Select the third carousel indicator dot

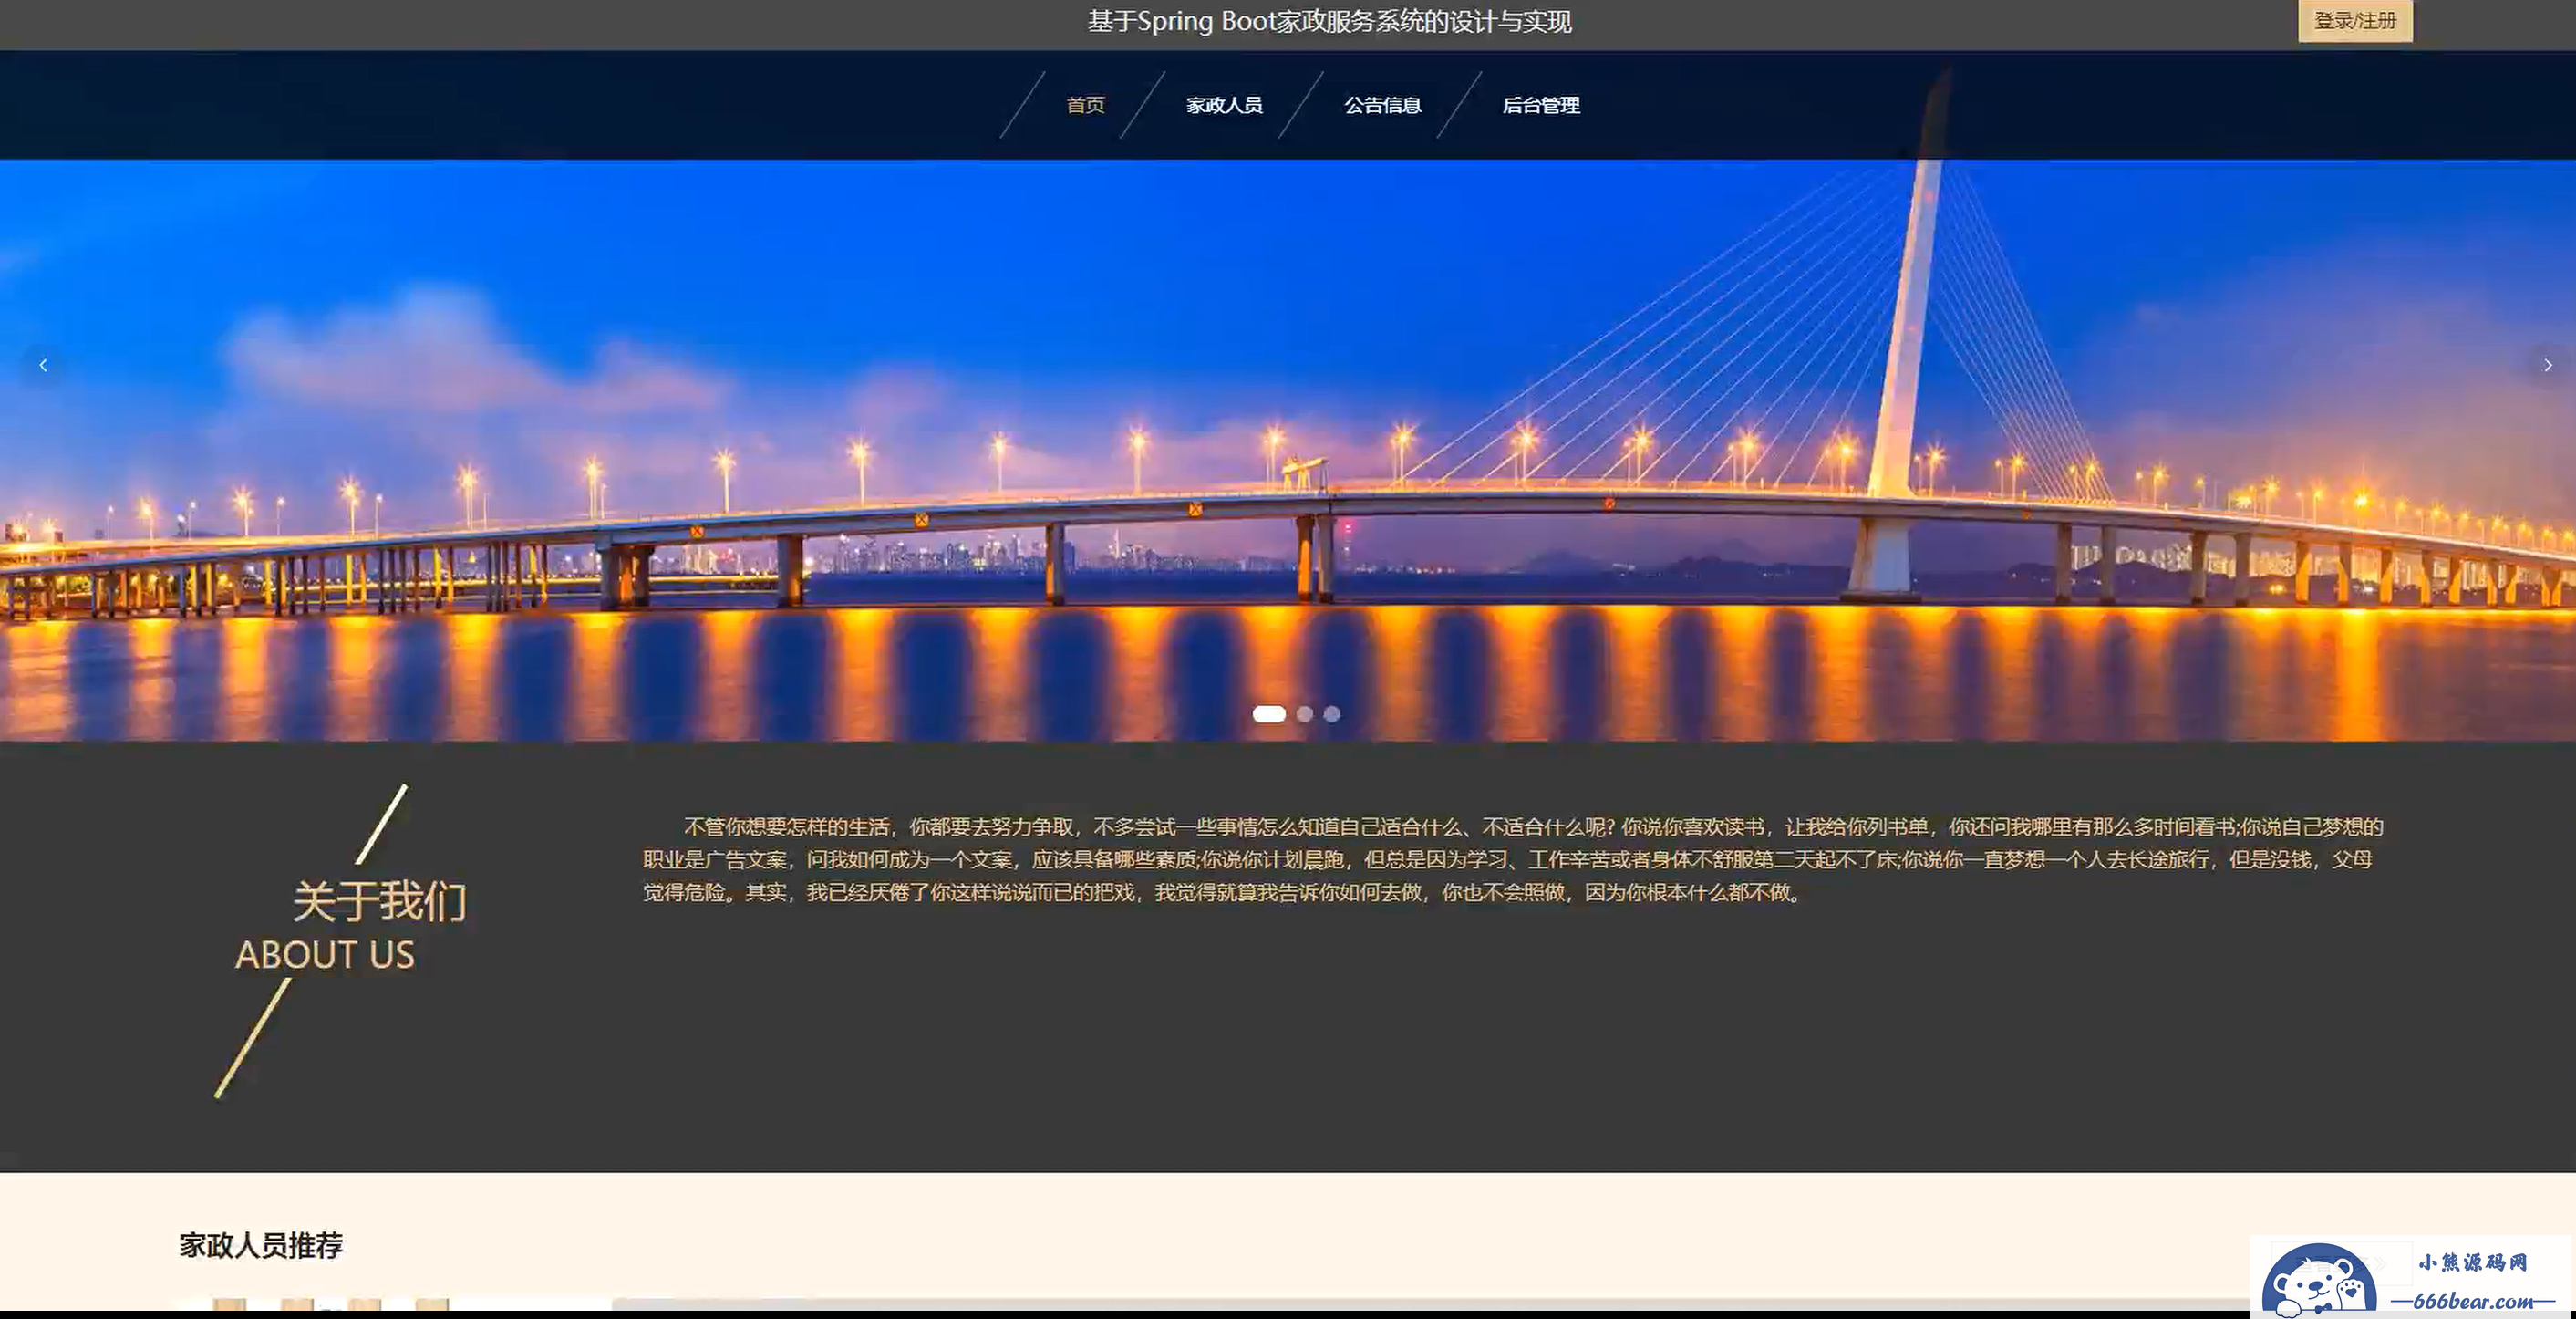(x=1332, y=714)
